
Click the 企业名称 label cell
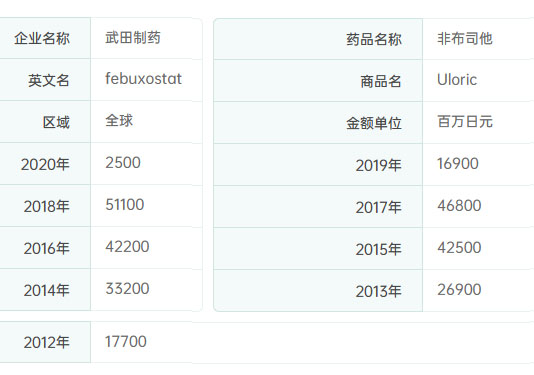(x=45, y=38)
